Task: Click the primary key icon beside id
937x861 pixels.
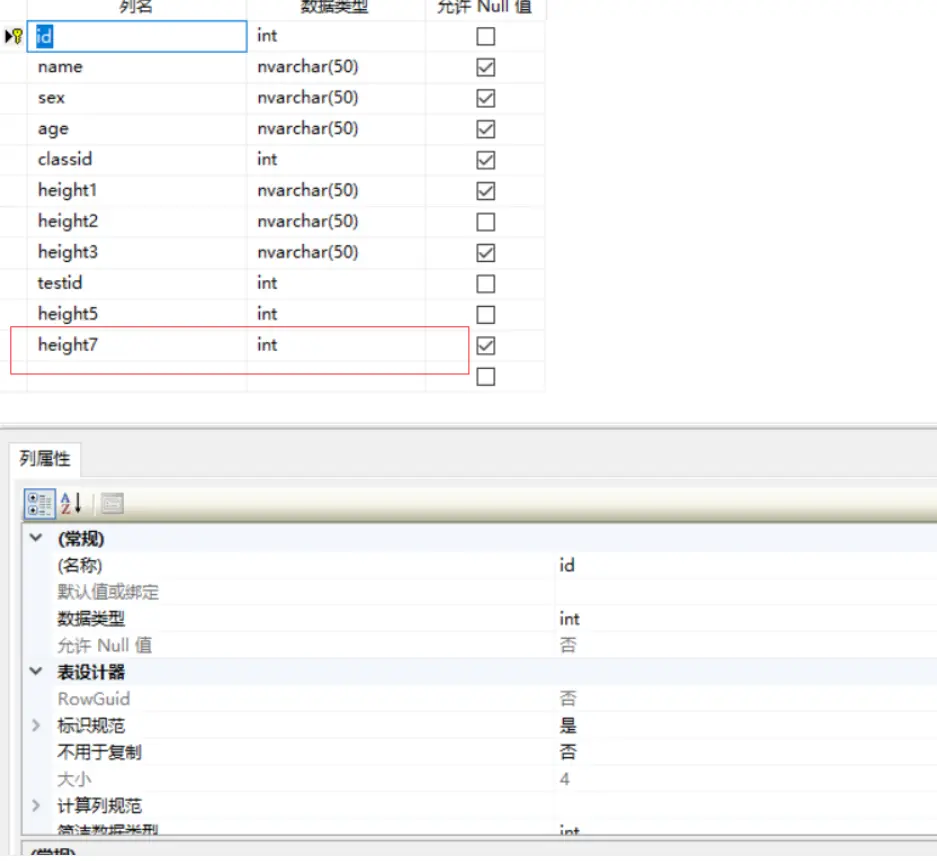Action: (17, 36)
